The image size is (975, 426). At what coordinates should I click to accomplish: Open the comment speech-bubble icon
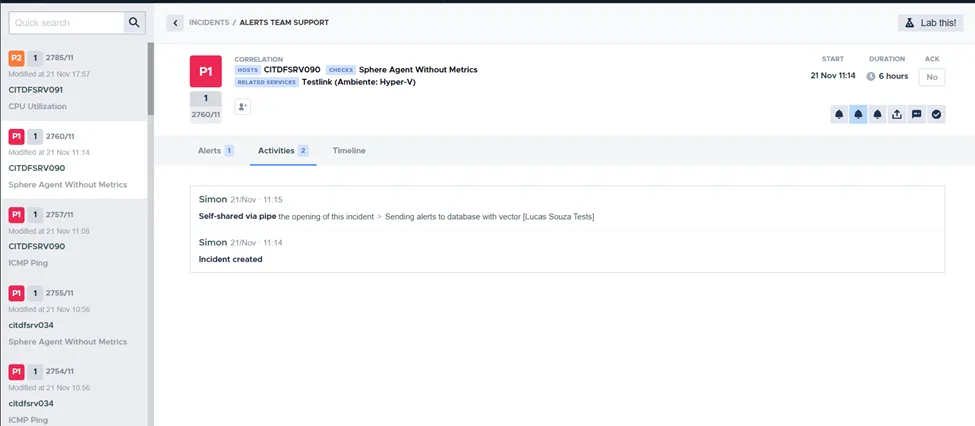coord(917,114)
